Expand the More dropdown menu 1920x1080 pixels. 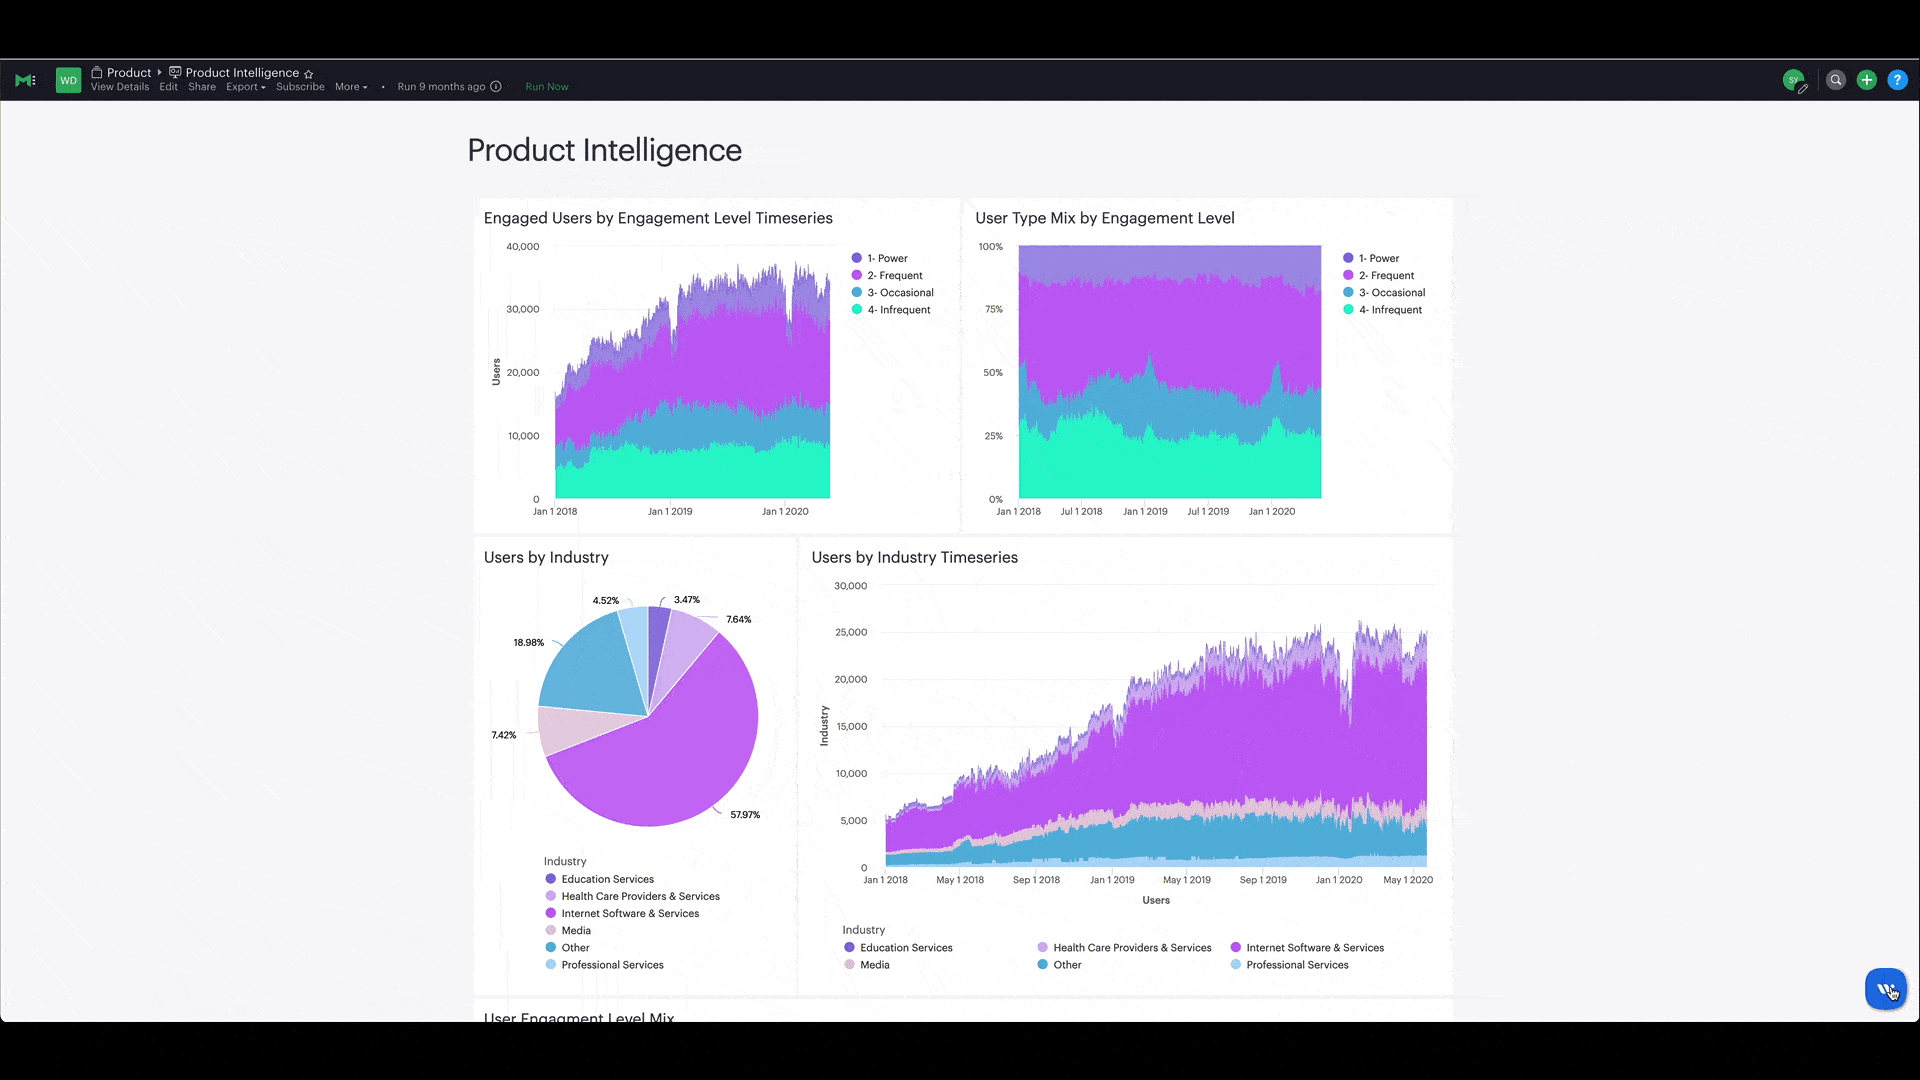coord(351,87)
